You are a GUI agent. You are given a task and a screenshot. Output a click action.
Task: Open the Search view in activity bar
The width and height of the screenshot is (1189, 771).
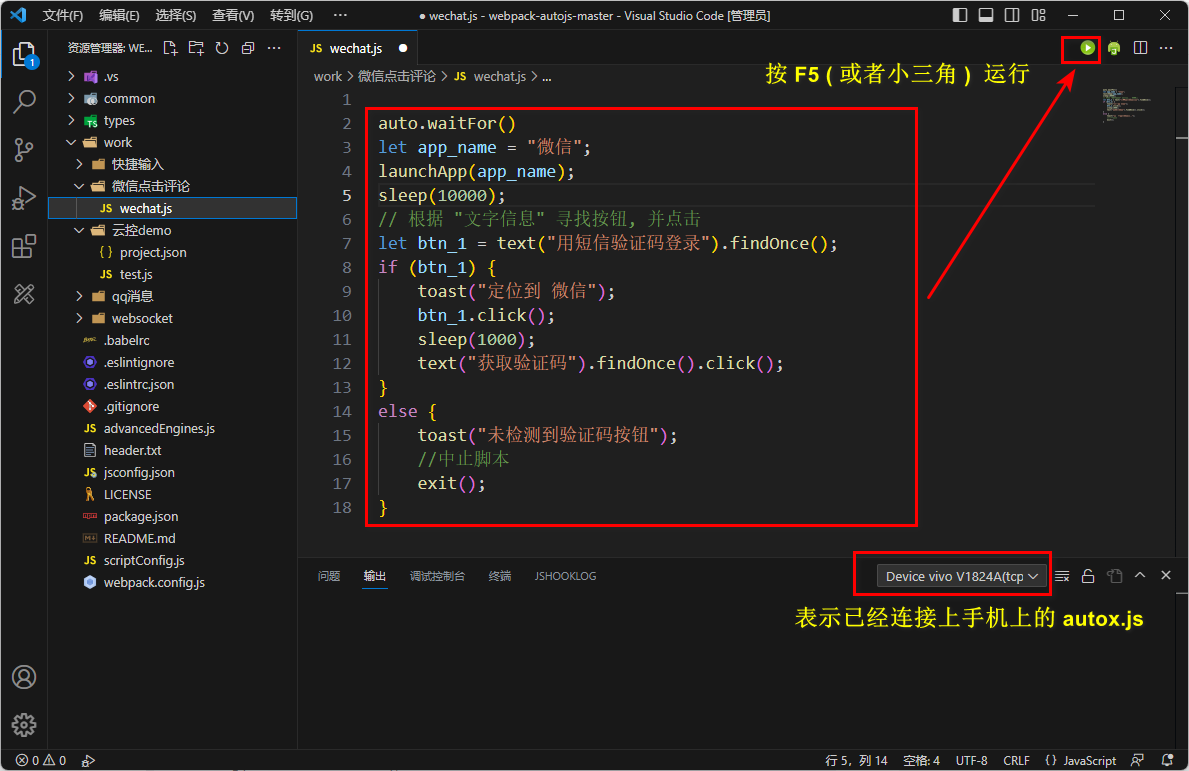pyautogui.click(x=24, y=102)
